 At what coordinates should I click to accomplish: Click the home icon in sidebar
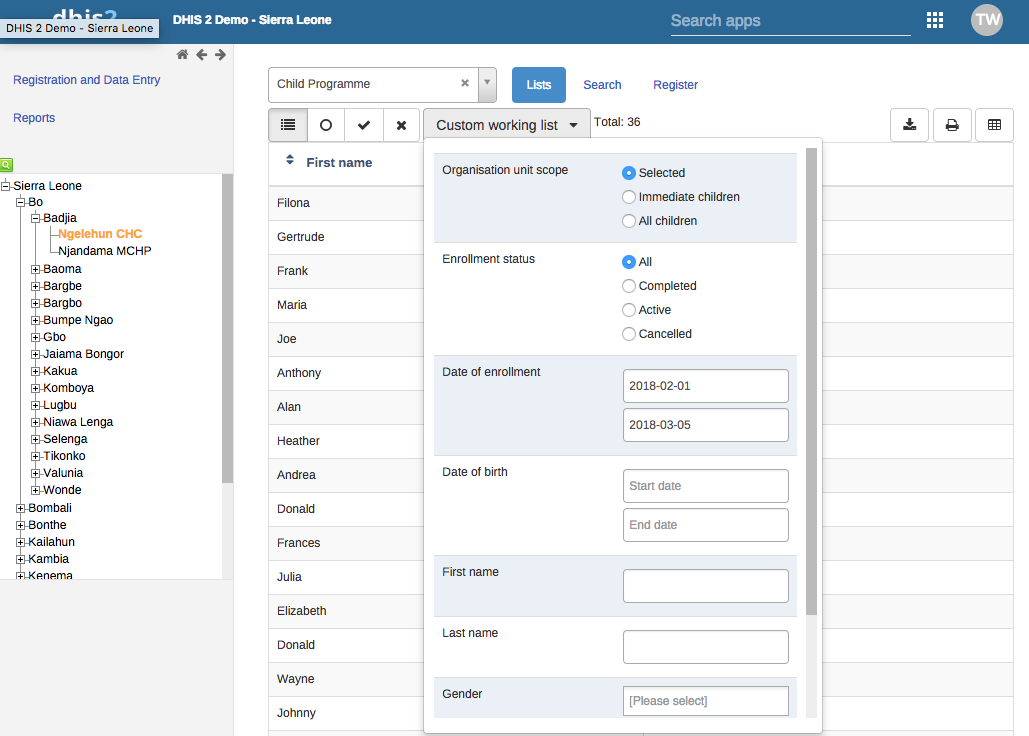point(182,55)
